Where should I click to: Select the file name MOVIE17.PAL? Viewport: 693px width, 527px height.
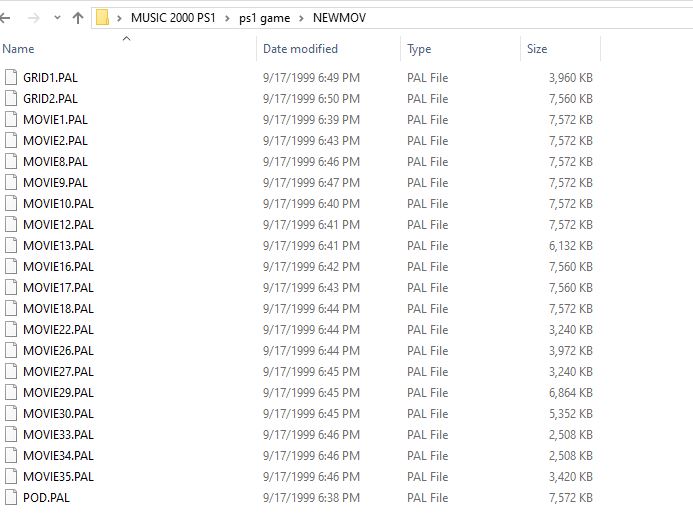58,288
